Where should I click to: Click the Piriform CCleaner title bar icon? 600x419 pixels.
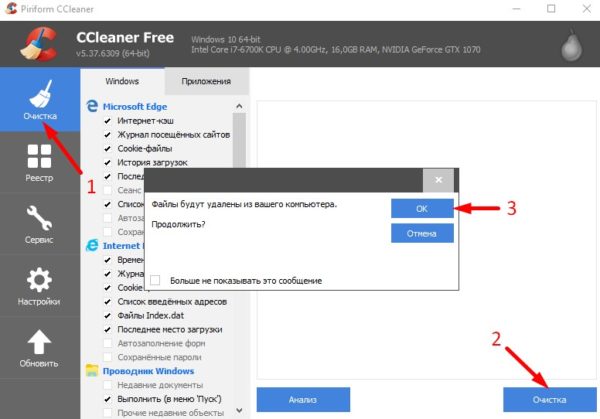11,9
